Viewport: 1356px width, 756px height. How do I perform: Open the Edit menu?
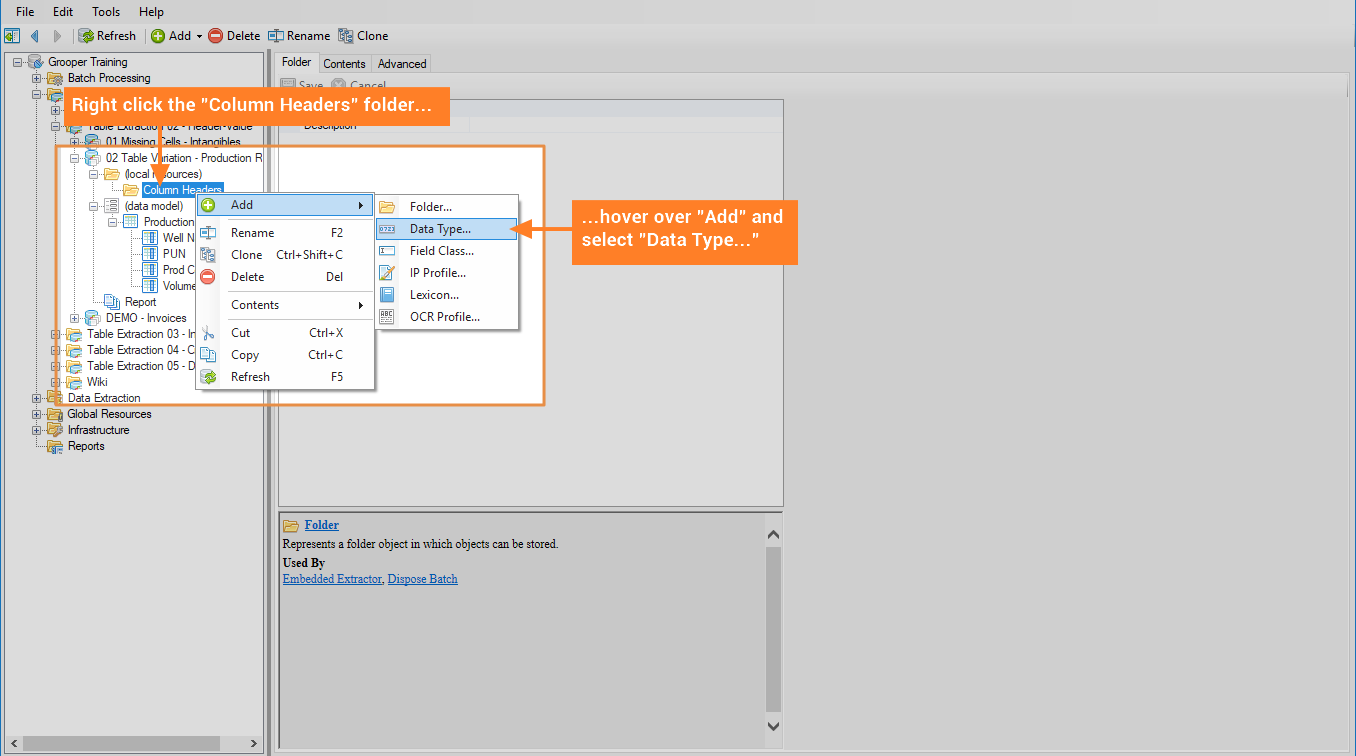[63, 12]
